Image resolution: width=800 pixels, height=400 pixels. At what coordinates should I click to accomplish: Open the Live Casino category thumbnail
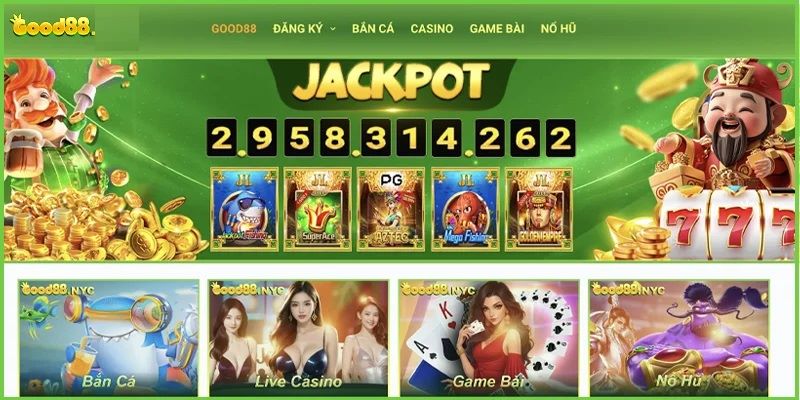click(x=298, y=338)
